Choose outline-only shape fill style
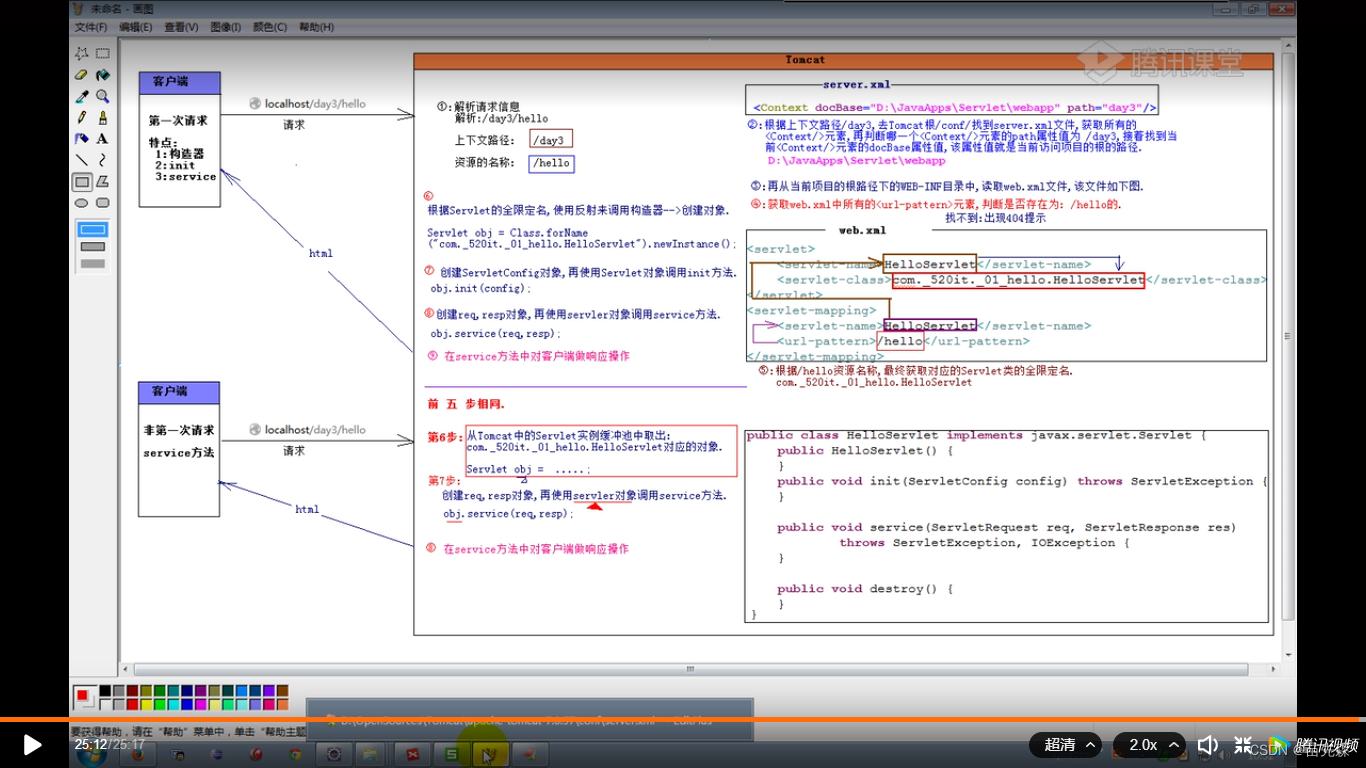Viewport: 1366px width, 768px height. 93,230
